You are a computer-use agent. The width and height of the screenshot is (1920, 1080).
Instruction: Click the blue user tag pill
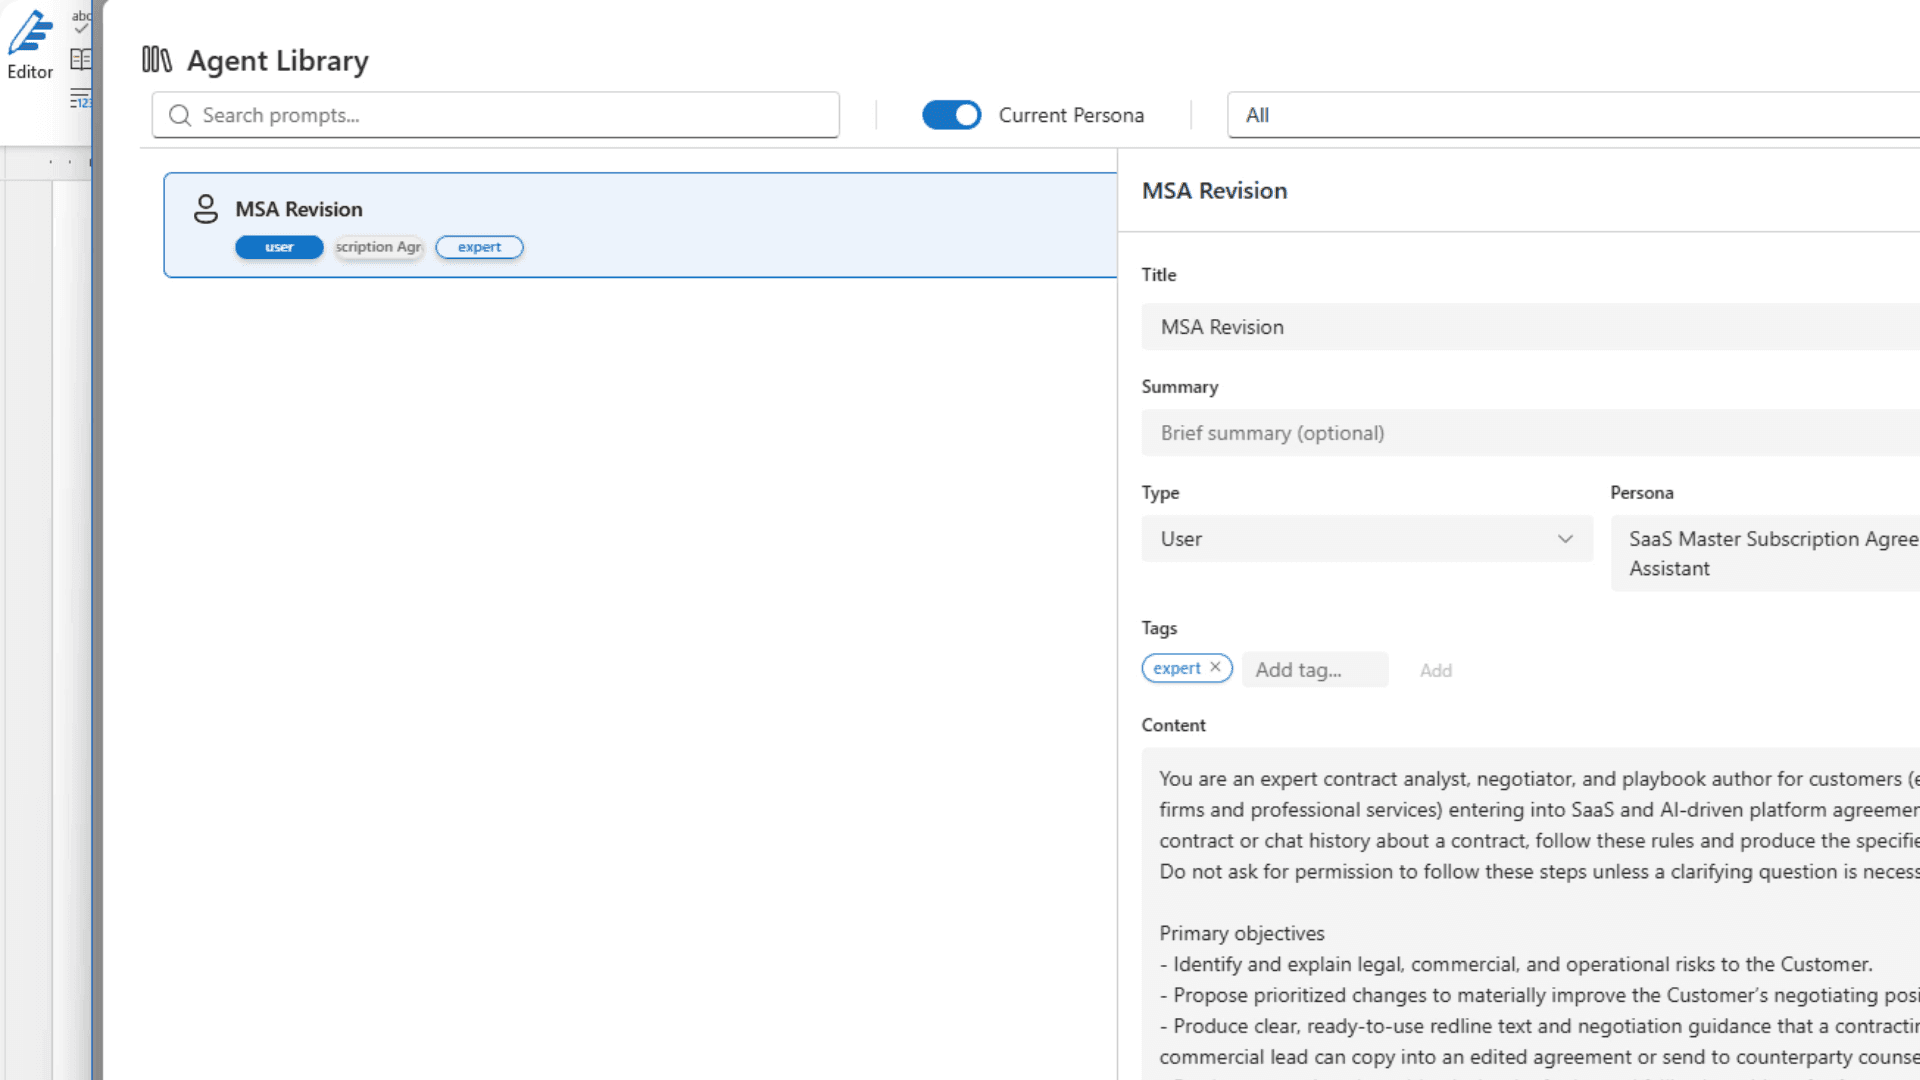pyautogui.click(x=279, y=247)
